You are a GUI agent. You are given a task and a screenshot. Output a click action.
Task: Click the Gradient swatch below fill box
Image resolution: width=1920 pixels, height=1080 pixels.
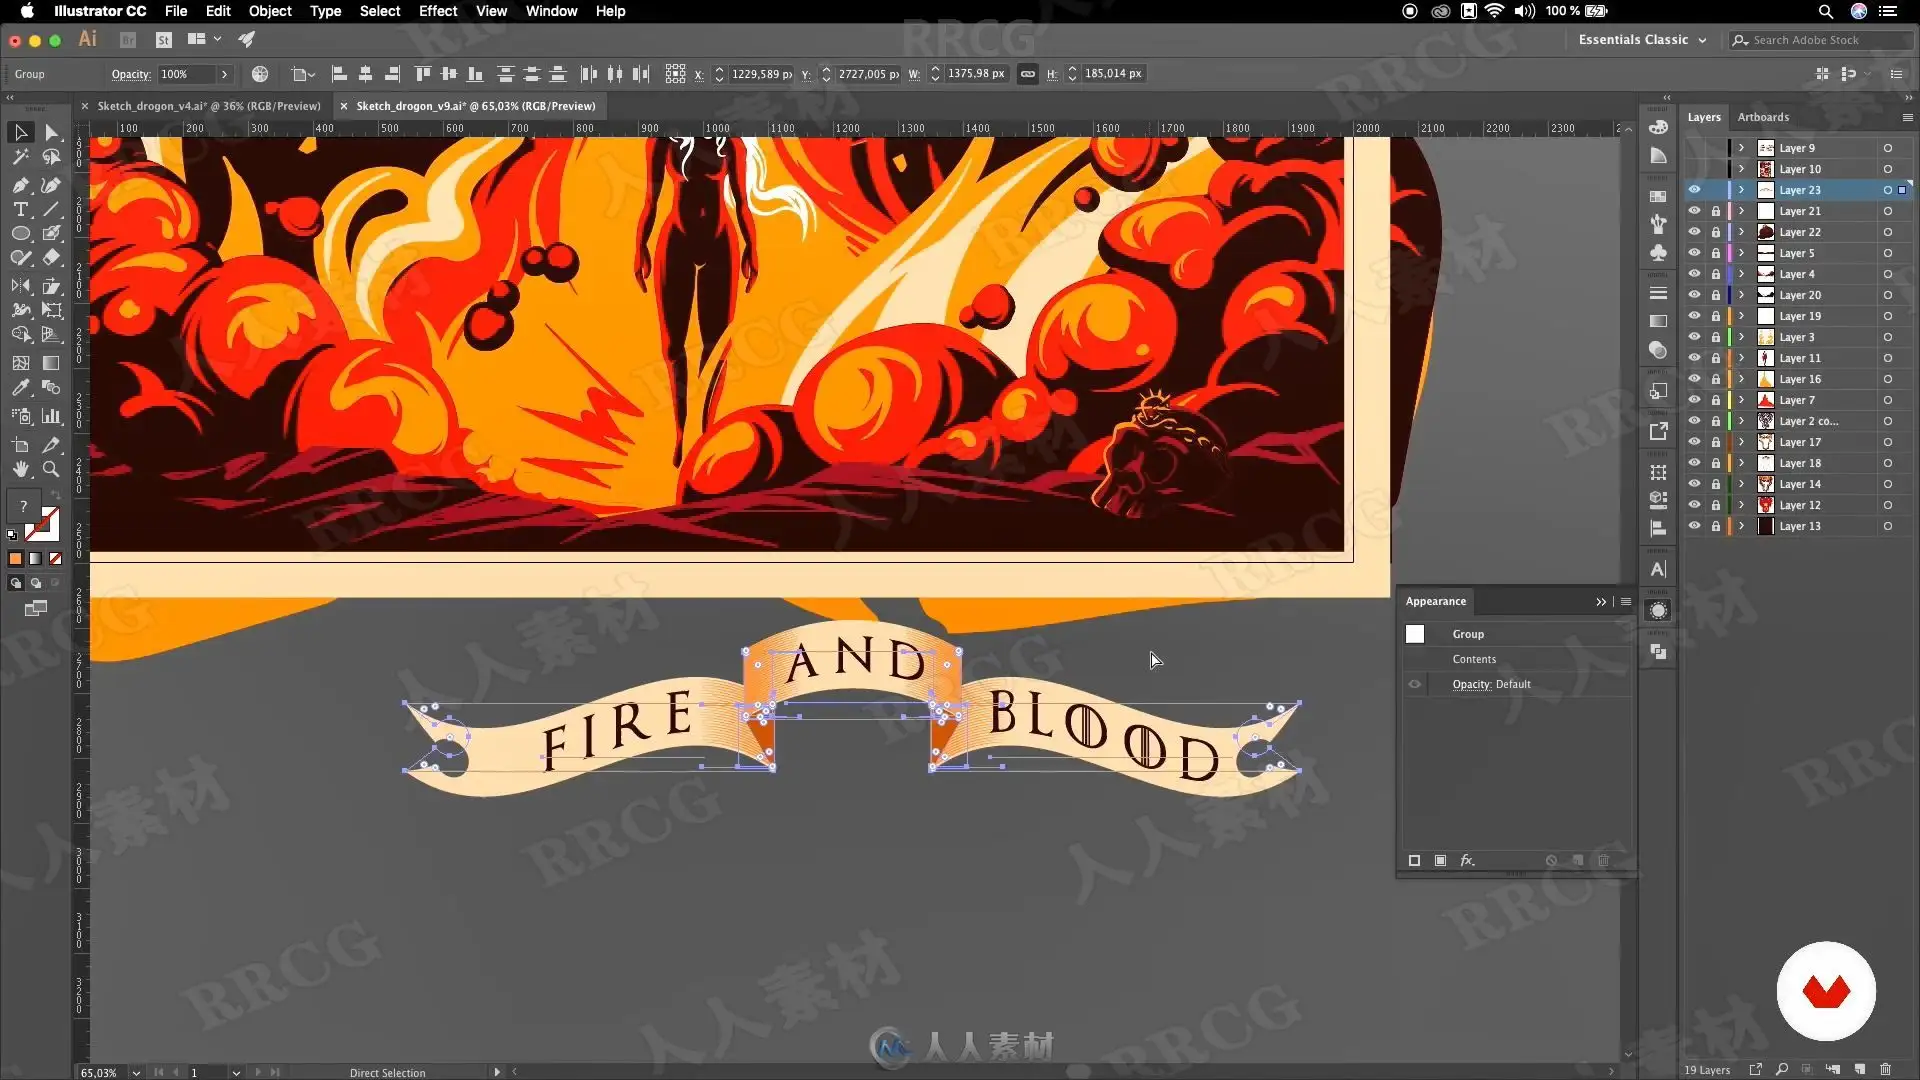coord(35,559)
